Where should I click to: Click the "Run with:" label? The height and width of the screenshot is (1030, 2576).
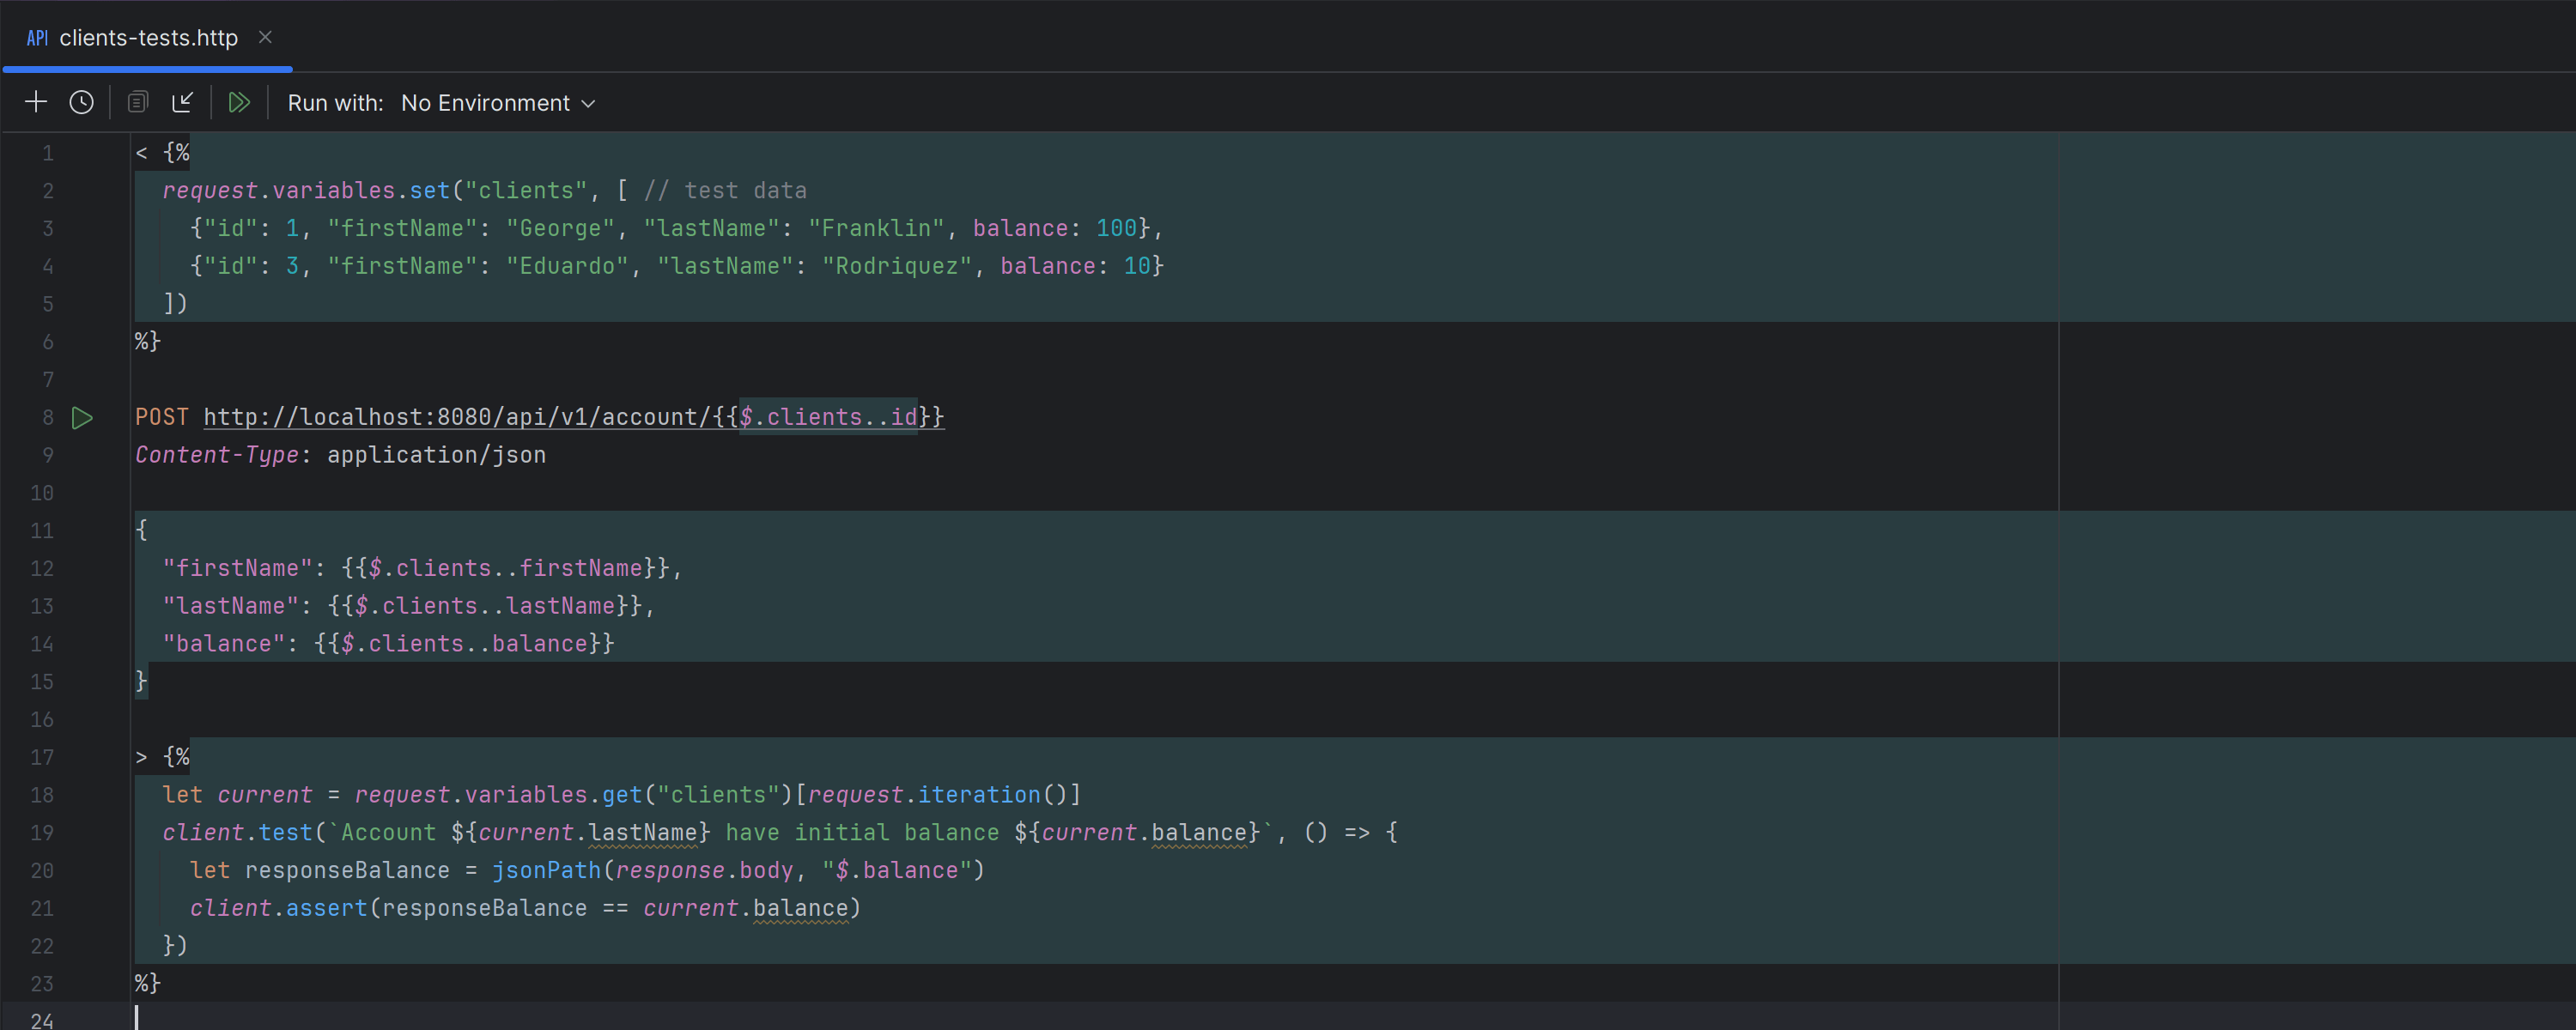(335, 103)
